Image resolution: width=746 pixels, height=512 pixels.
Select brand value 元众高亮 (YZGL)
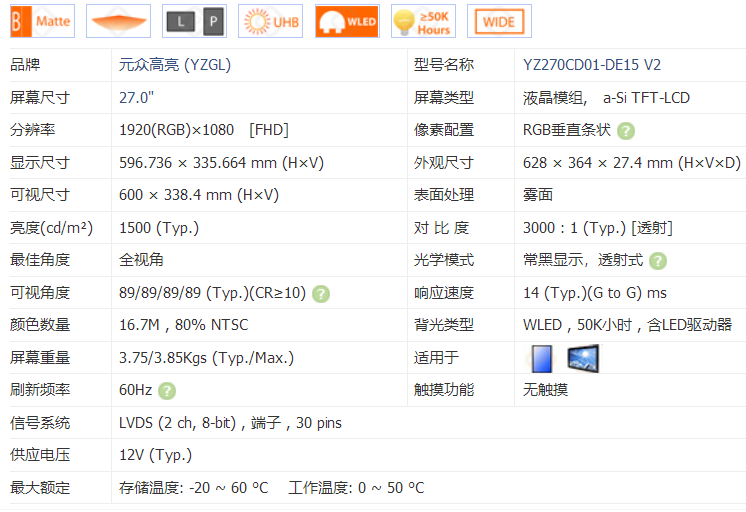(x=175, y=65)
